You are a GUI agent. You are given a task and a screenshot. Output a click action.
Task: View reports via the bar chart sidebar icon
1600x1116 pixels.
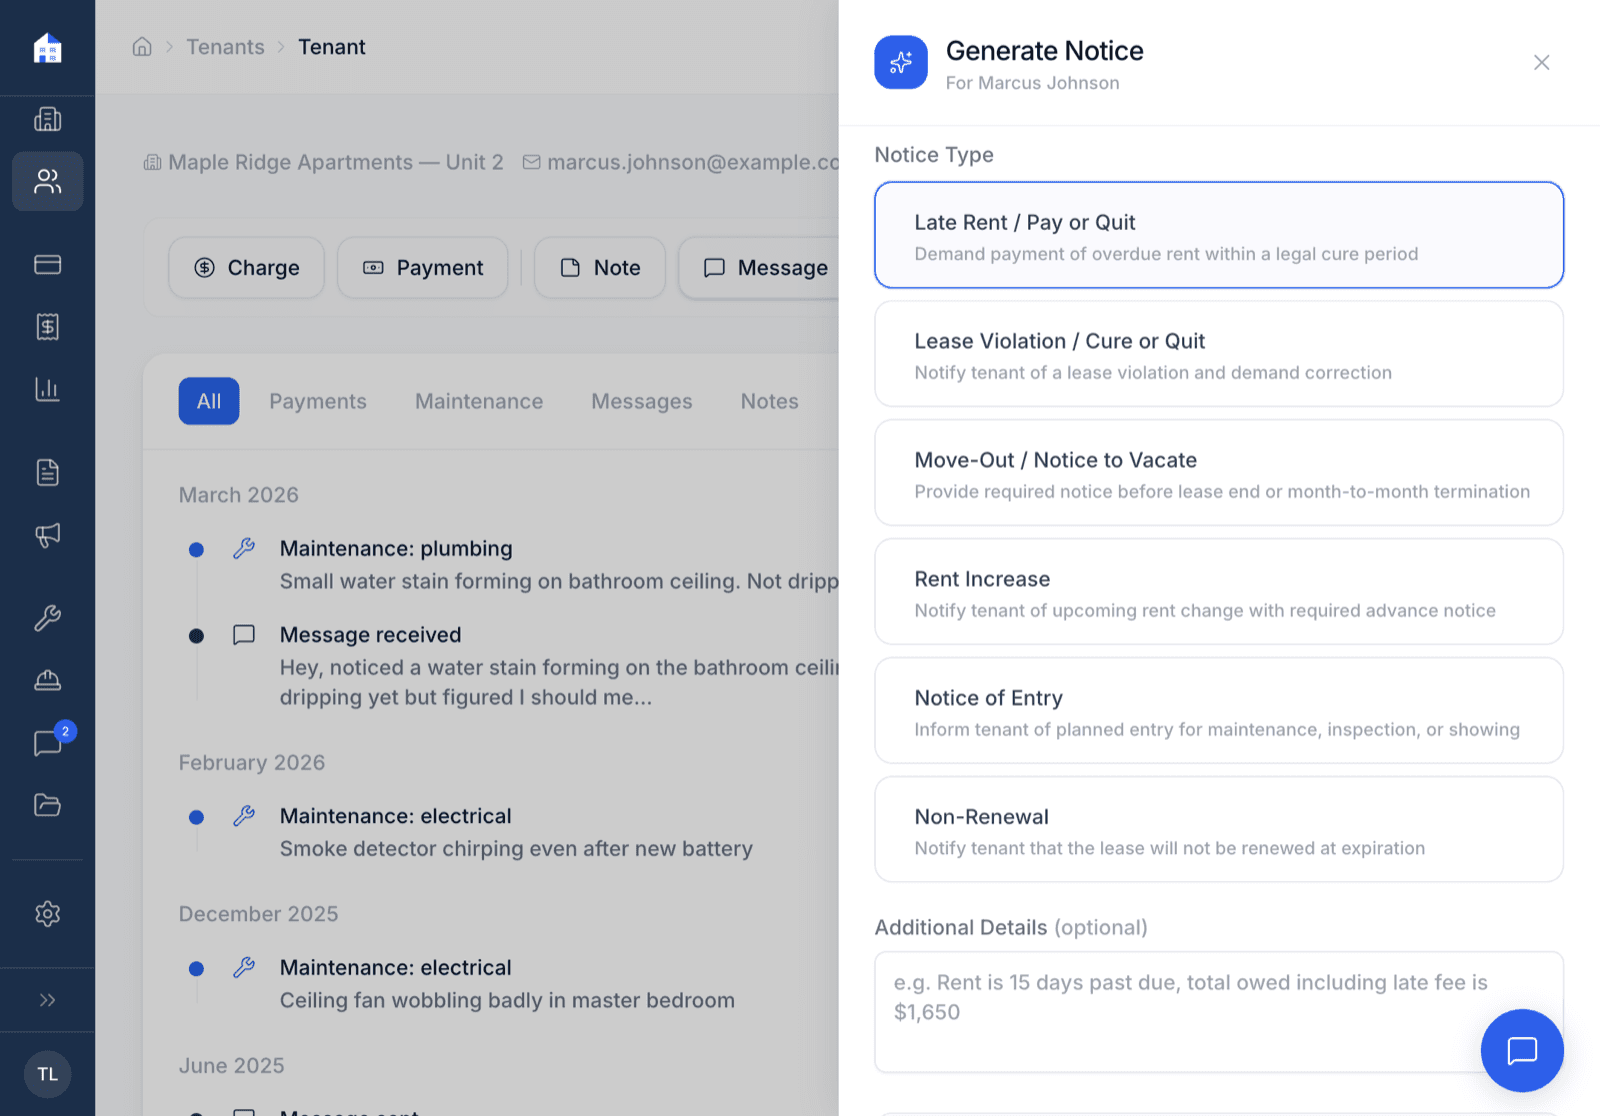click(x=47, y=389)
